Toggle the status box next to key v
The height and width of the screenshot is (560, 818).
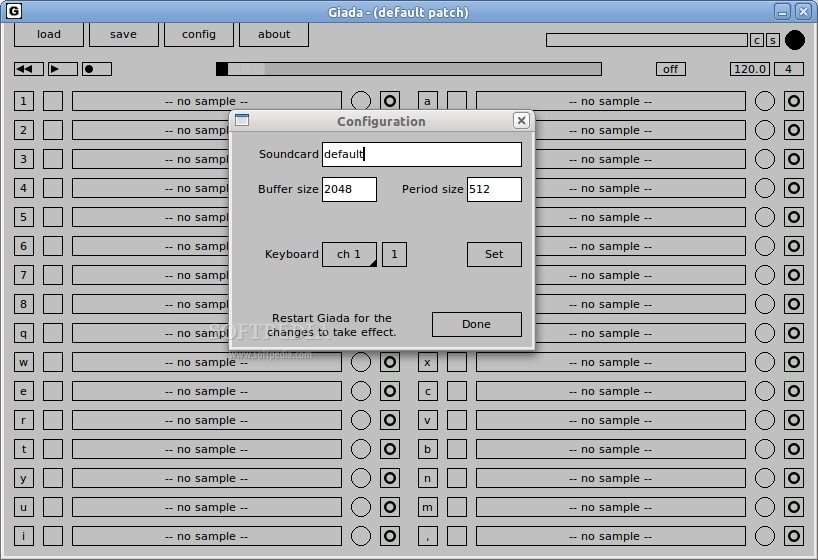pos(457,420)
